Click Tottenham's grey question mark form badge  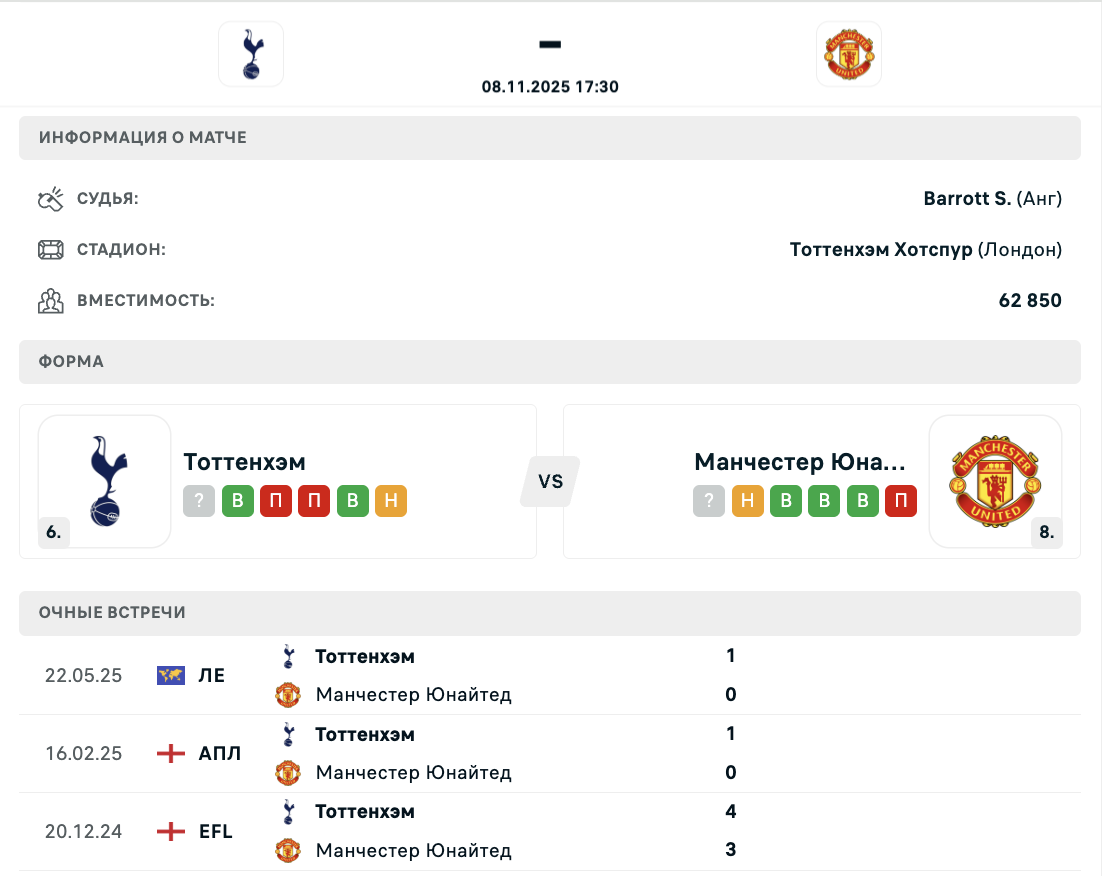pos(199,501)
